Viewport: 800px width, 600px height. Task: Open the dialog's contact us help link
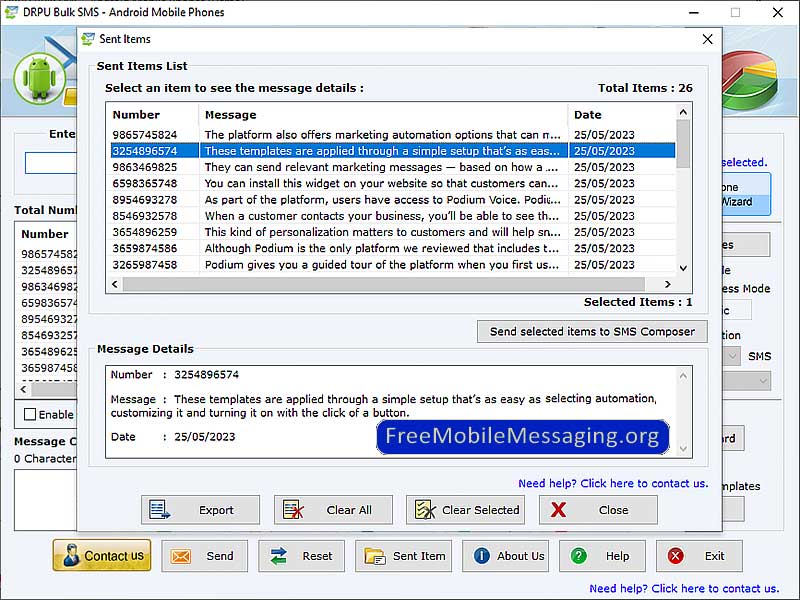point(613,483)
